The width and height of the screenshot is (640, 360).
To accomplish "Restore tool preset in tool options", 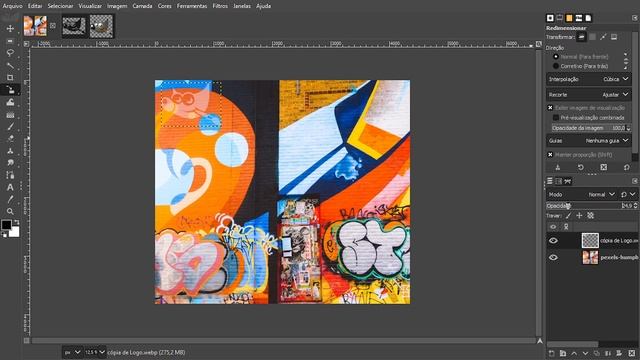I will coord(581,167).
